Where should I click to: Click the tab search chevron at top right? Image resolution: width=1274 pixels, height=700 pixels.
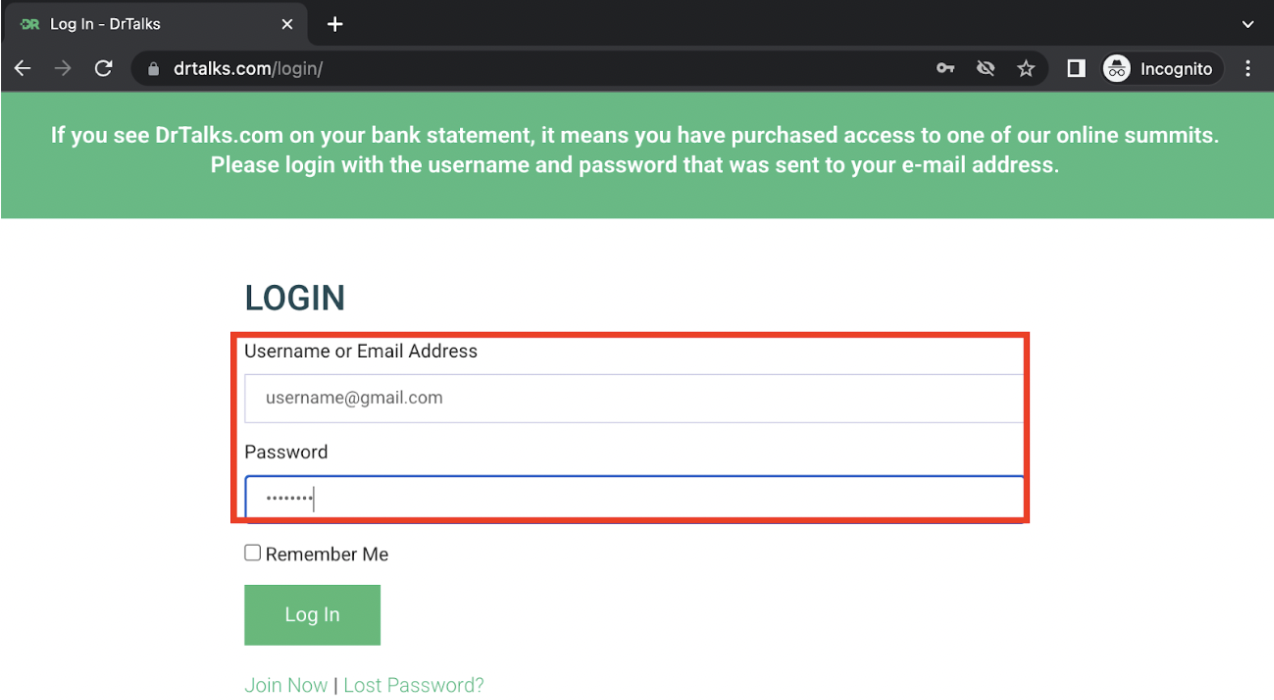tap(1248, 23)
